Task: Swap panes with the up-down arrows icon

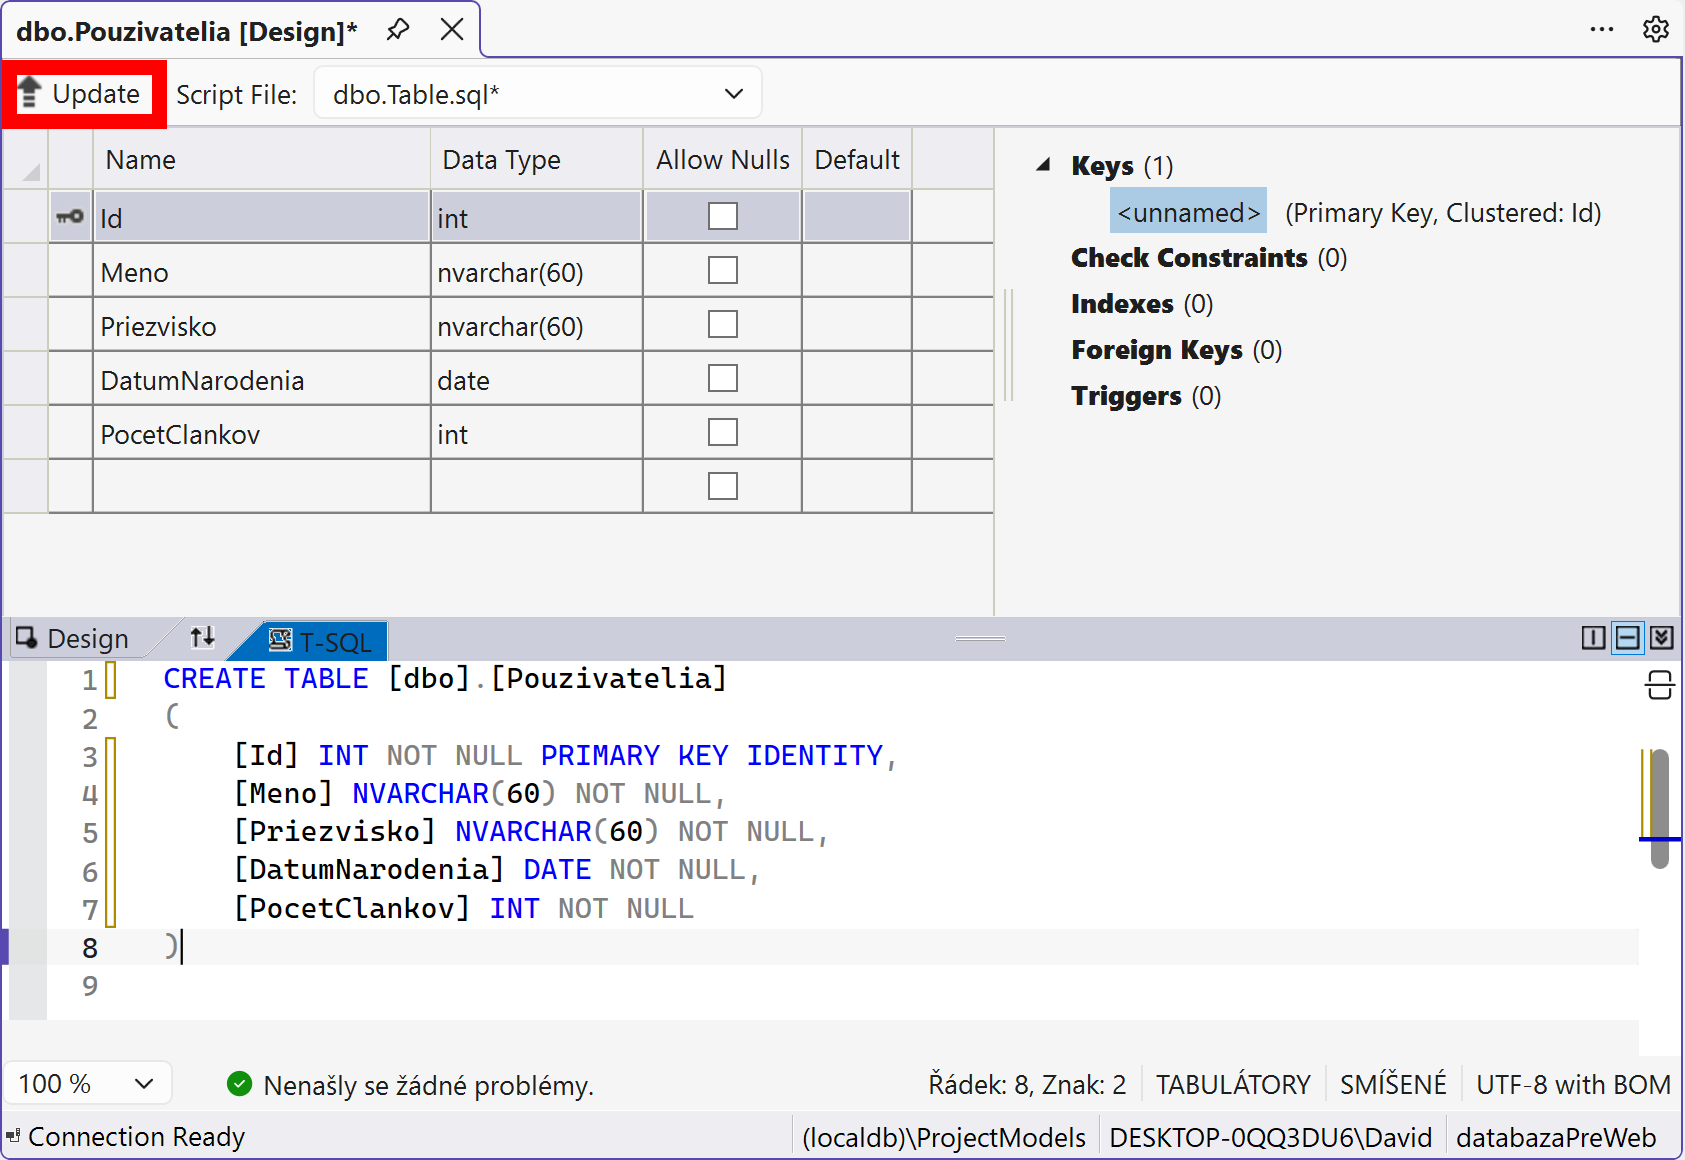Action: click(x=203, y=637)
